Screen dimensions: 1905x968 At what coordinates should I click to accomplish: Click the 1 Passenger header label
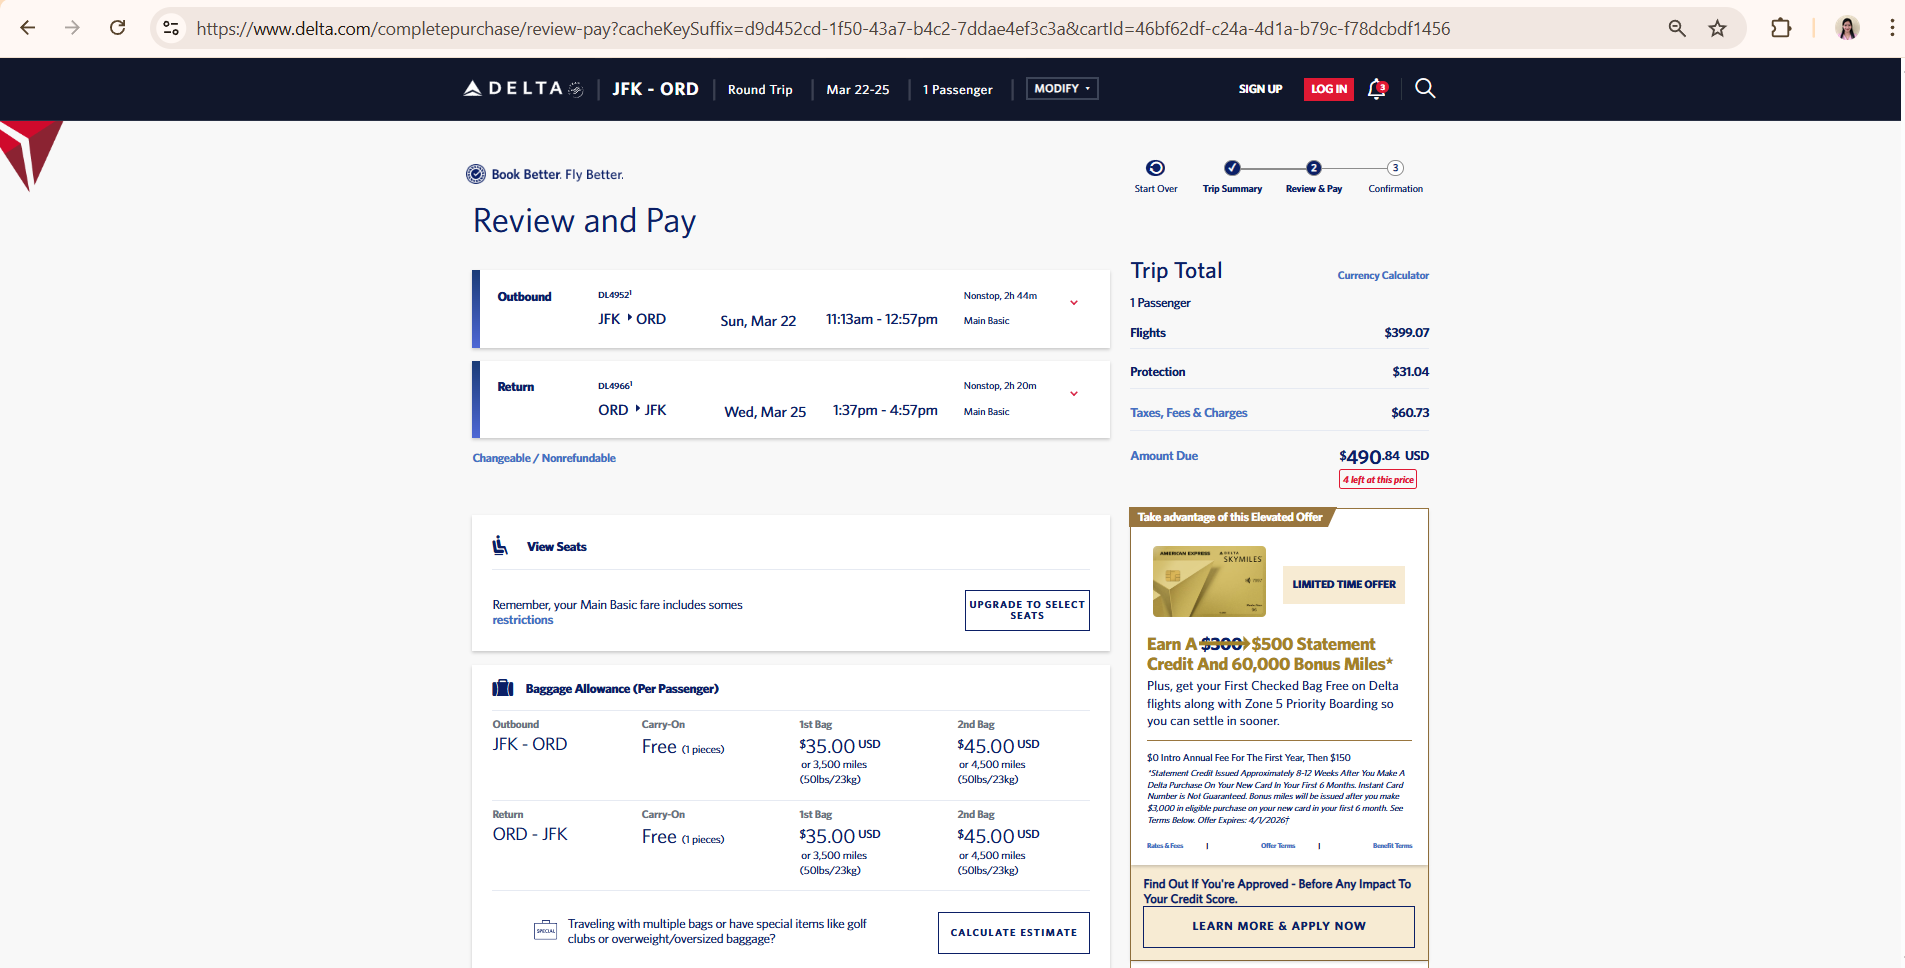(x=957, y=90)
